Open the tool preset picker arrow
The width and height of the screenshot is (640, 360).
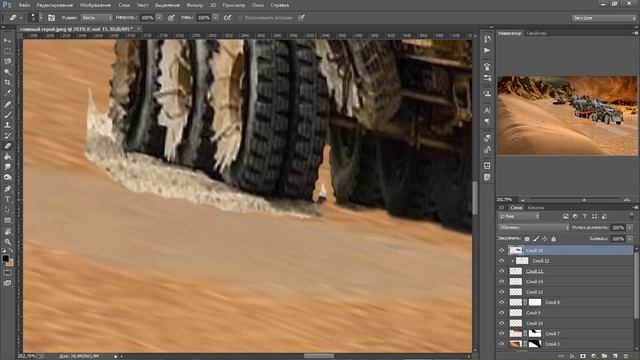[20, 18]
